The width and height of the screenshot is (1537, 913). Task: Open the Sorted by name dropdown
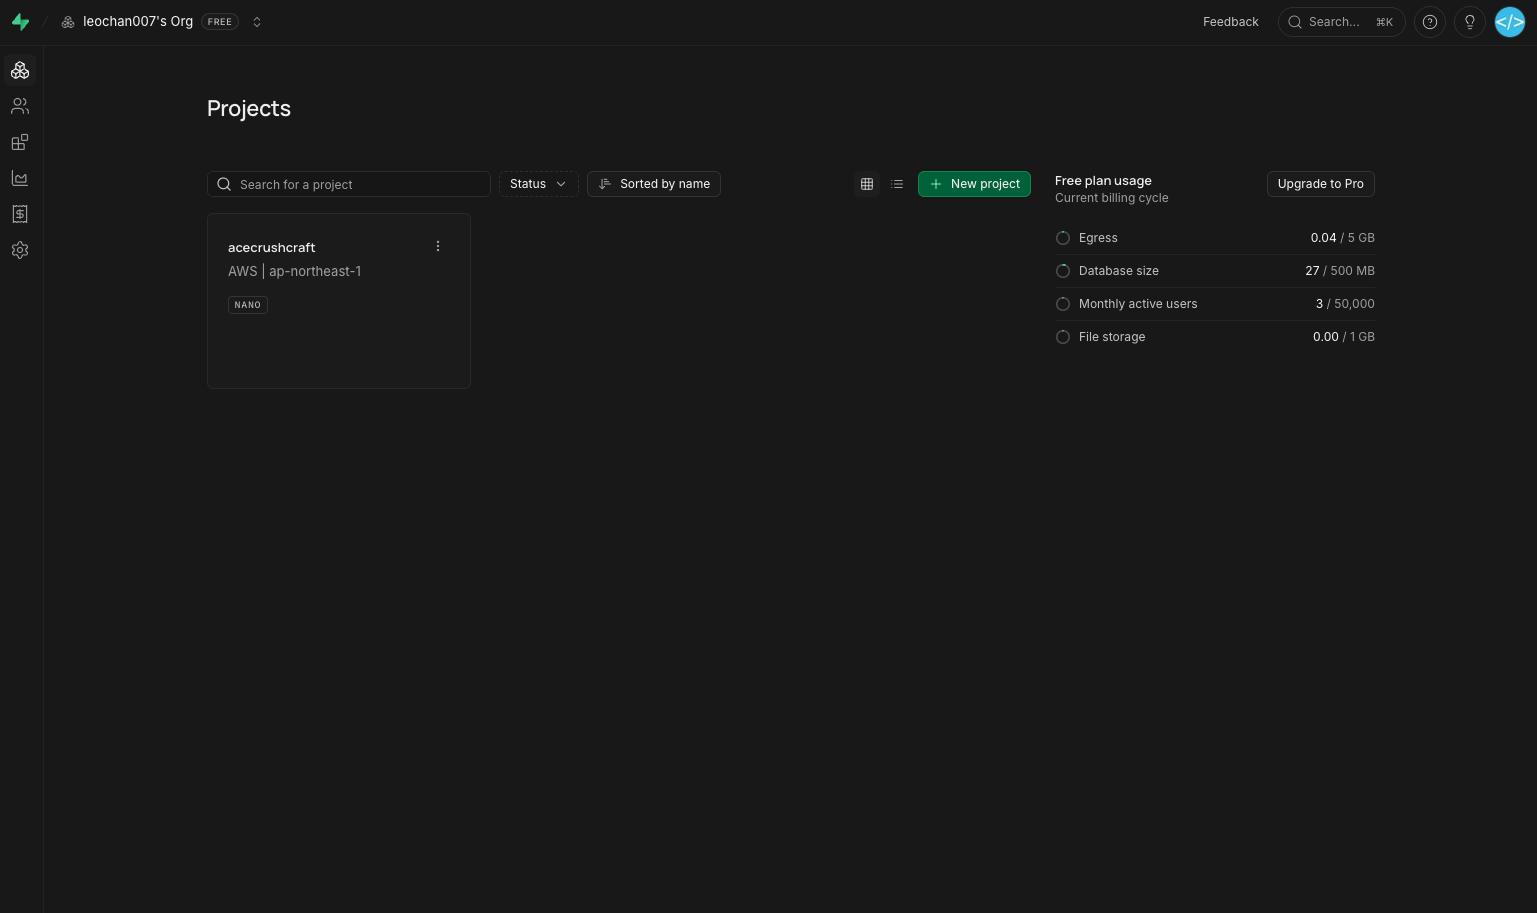click(654, 184)
